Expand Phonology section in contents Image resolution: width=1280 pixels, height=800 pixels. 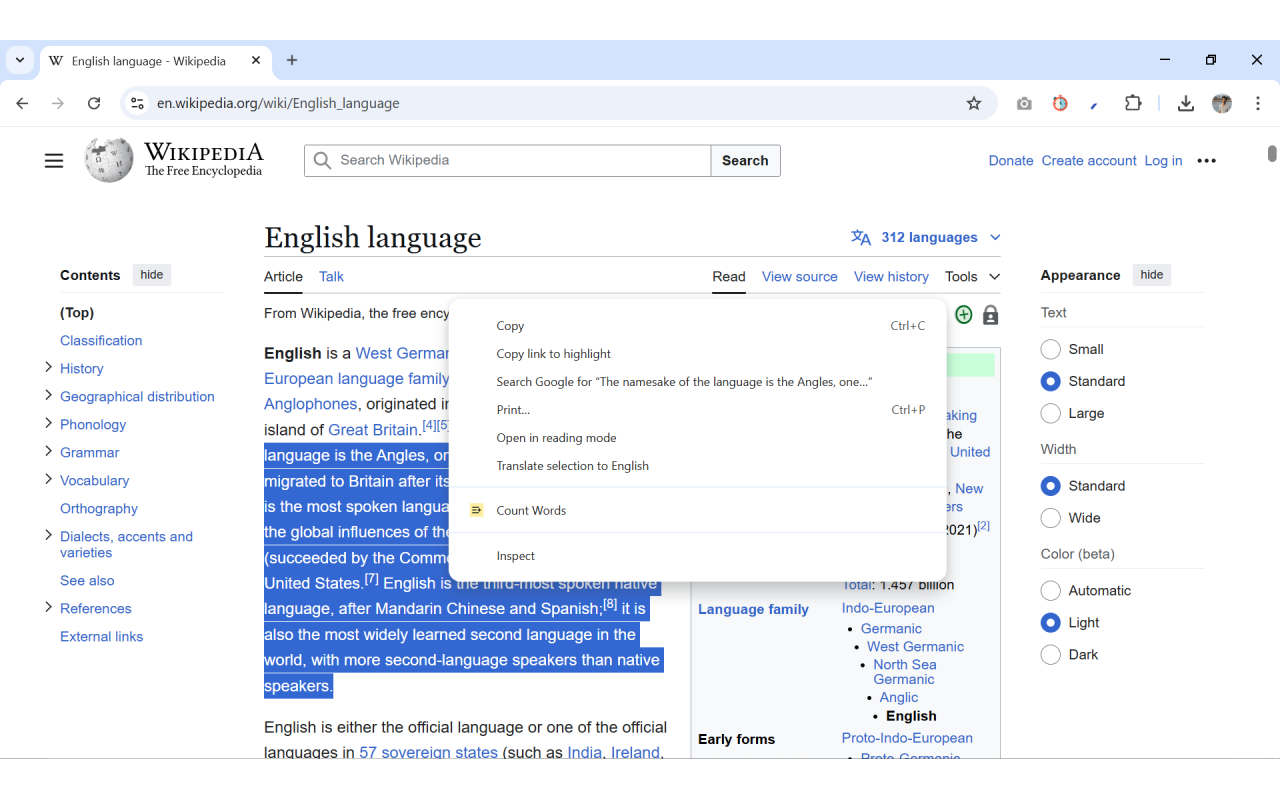48,423
